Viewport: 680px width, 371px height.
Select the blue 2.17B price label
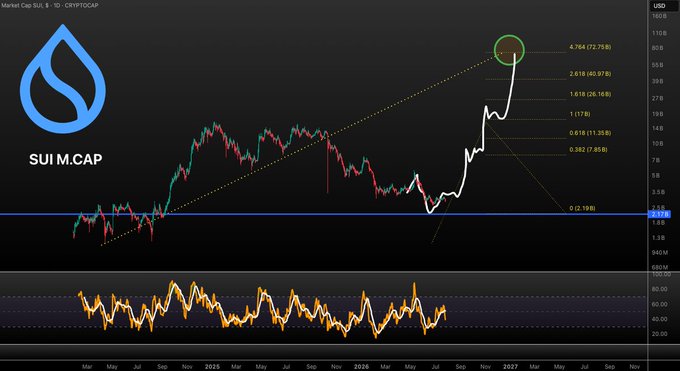(x=660, y=214)
